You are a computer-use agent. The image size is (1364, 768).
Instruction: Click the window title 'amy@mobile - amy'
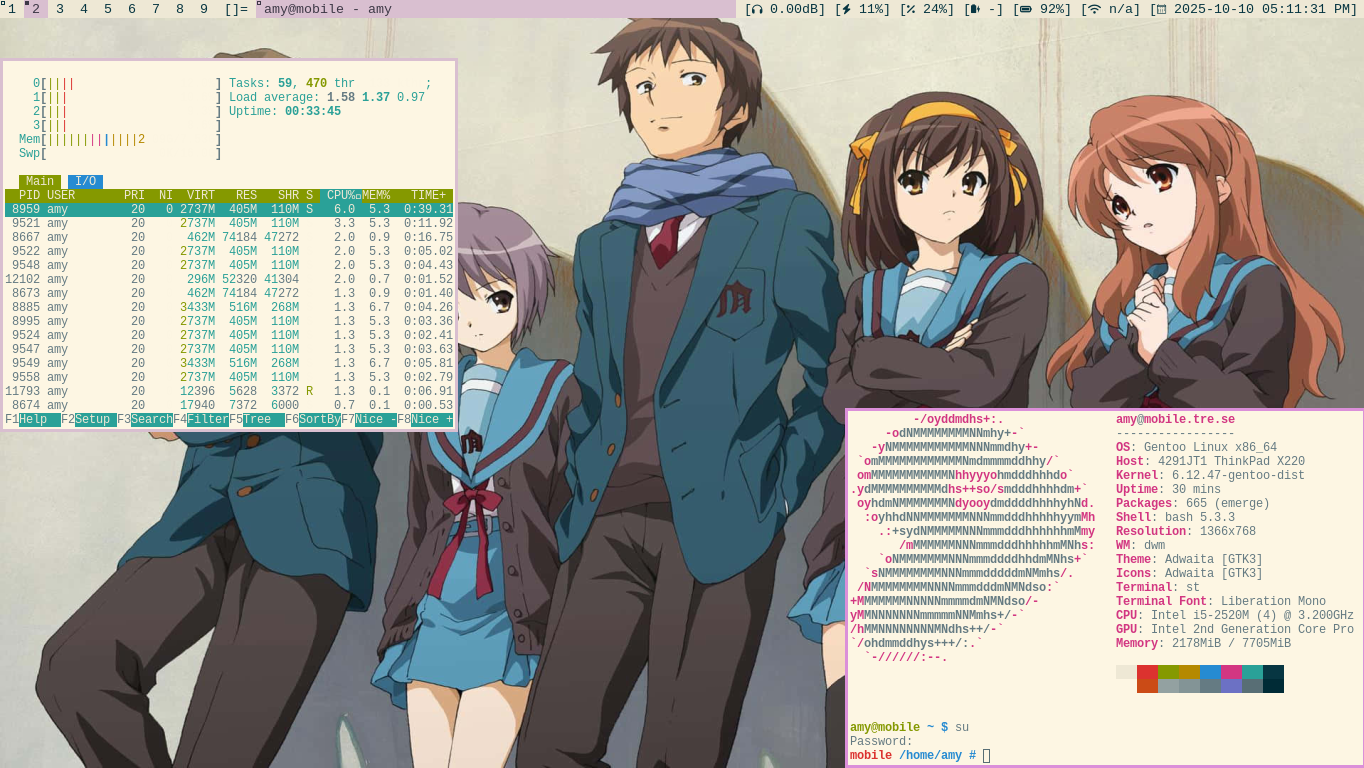(x=328, y=9)
